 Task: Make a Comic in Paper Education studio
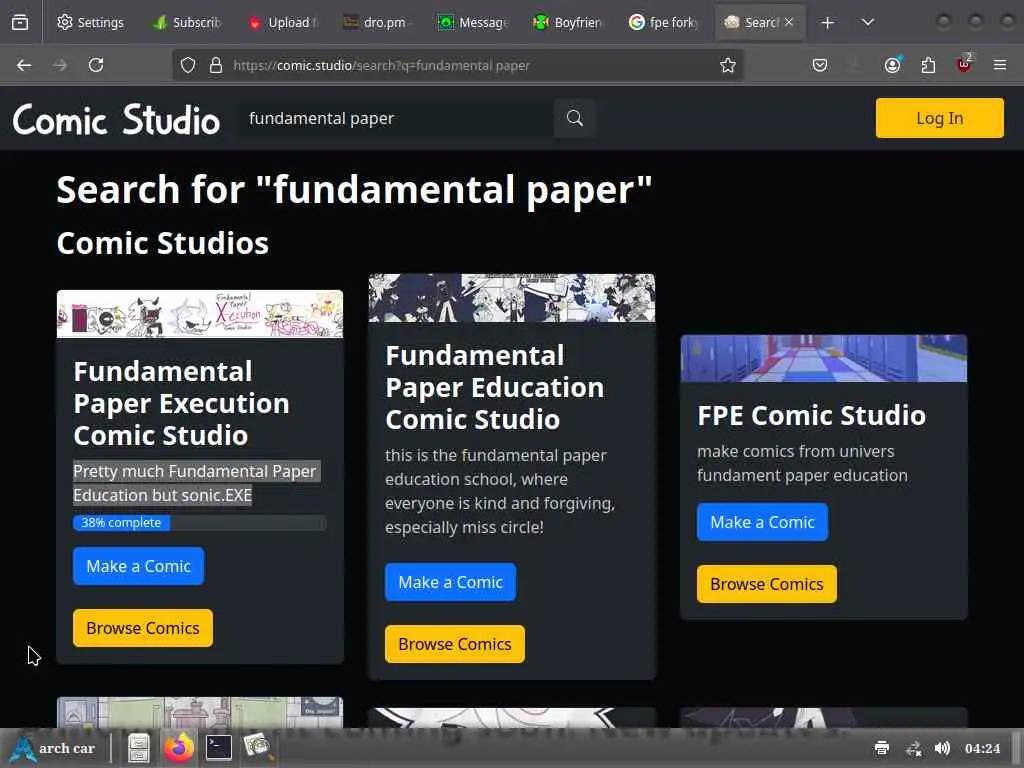click(451, 582)
